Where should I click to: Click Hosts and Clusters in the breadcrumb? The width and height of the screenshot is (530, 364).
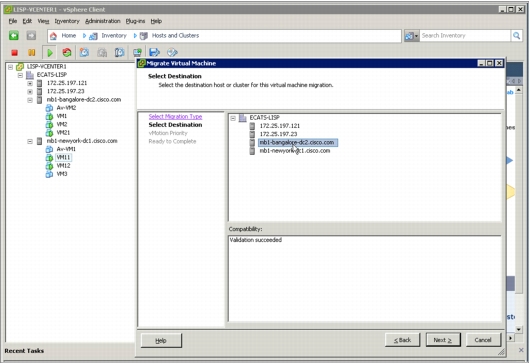(x=175, y=35)
